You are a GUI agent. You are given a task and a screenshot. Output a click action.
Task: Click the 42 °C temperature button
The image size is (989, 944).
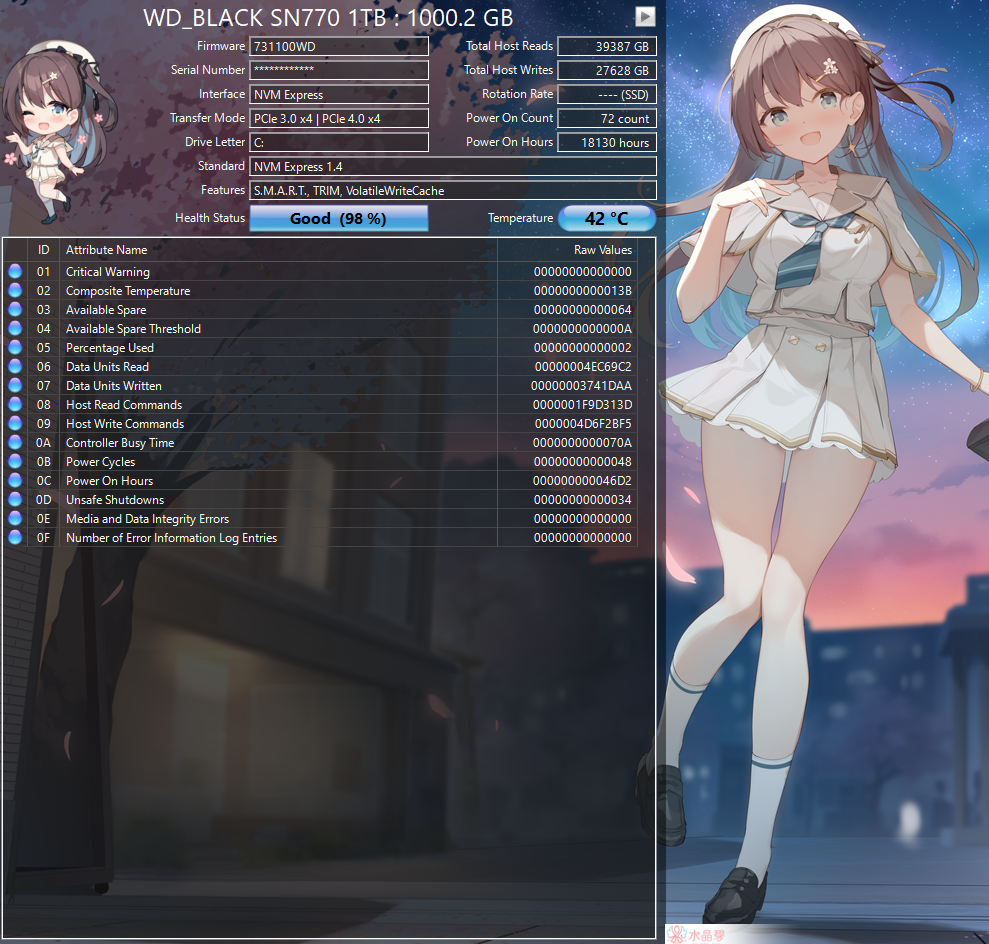pos(607,218)
